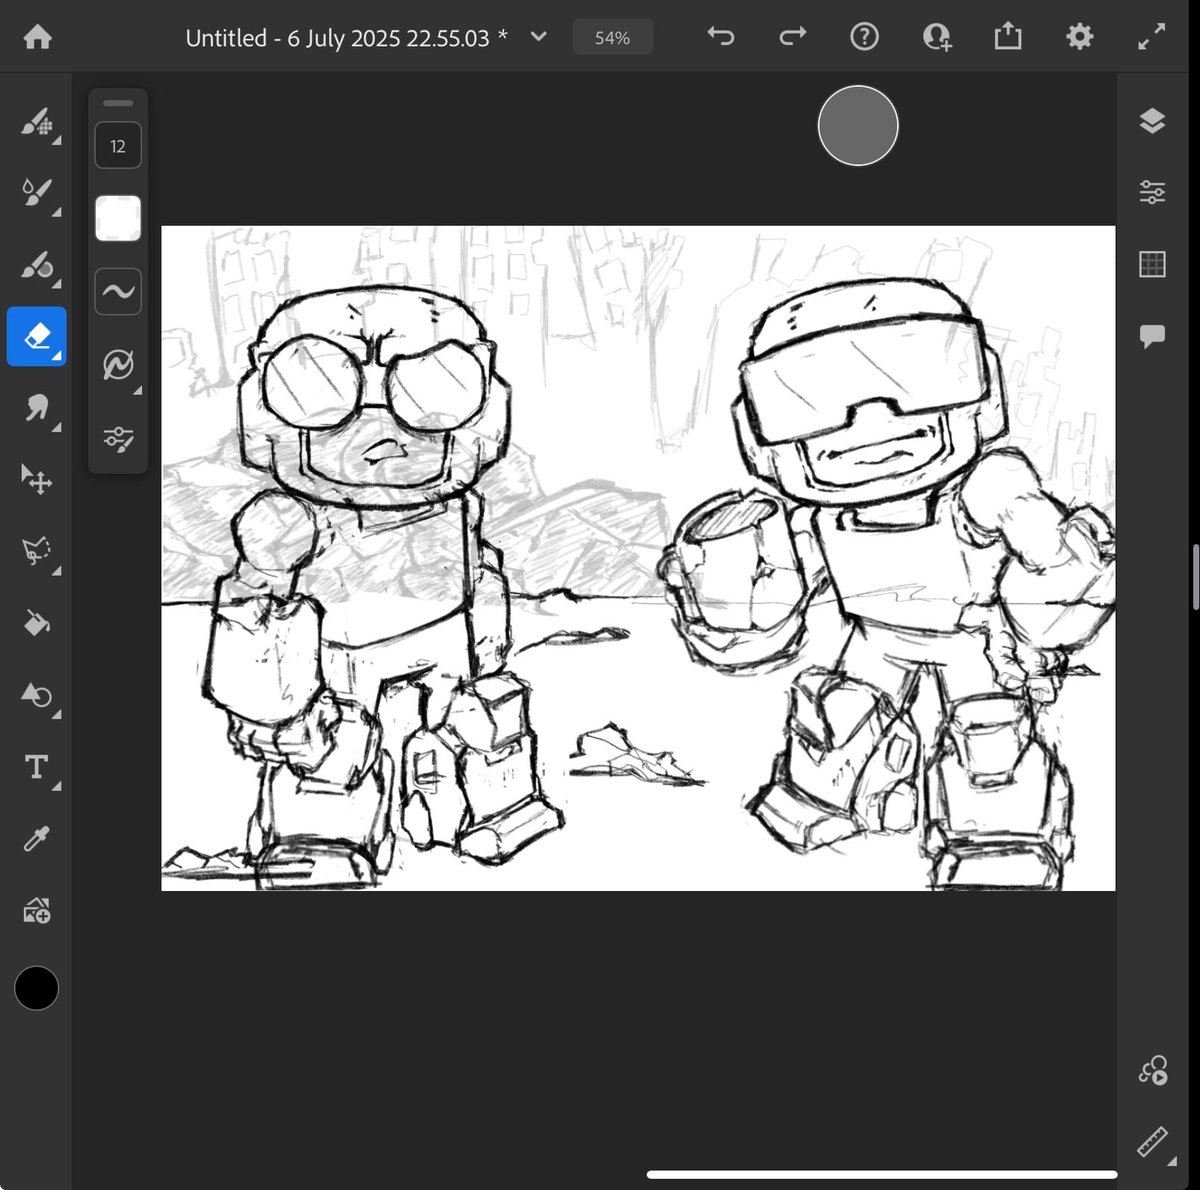Image resolution: width=1200 pixels, height=1190 pixels.
Task: Toggle the Eraser tool off
Action: coord(36,337)
